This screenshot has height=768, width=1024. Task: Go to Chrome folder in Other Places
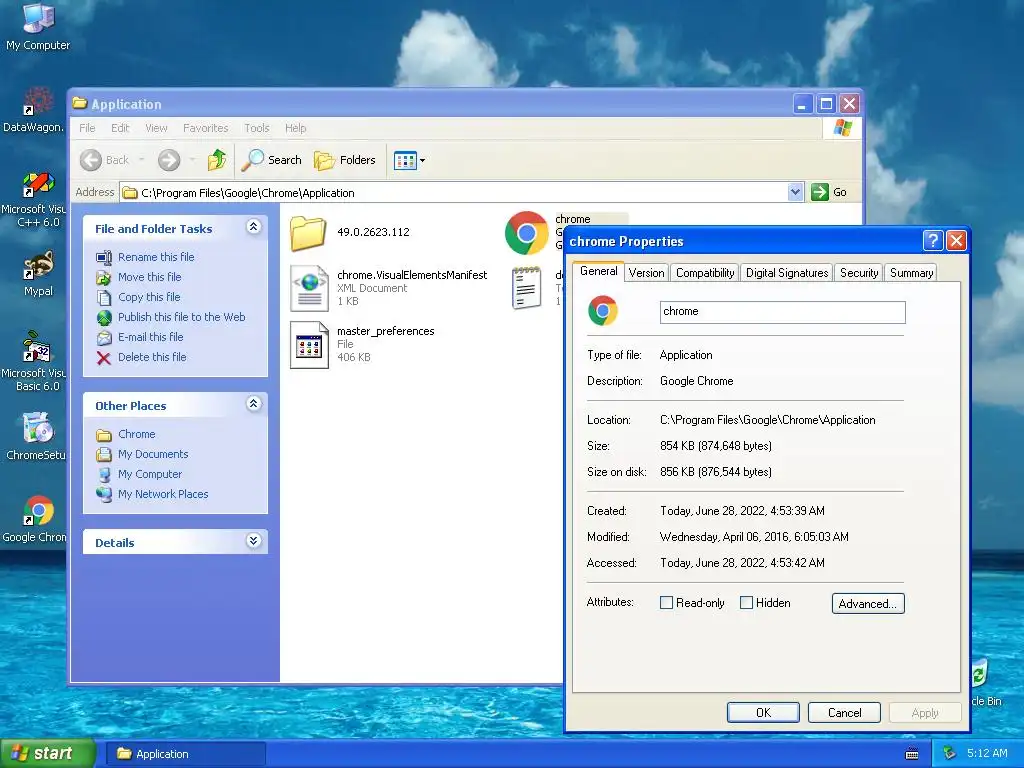[136, 434]
